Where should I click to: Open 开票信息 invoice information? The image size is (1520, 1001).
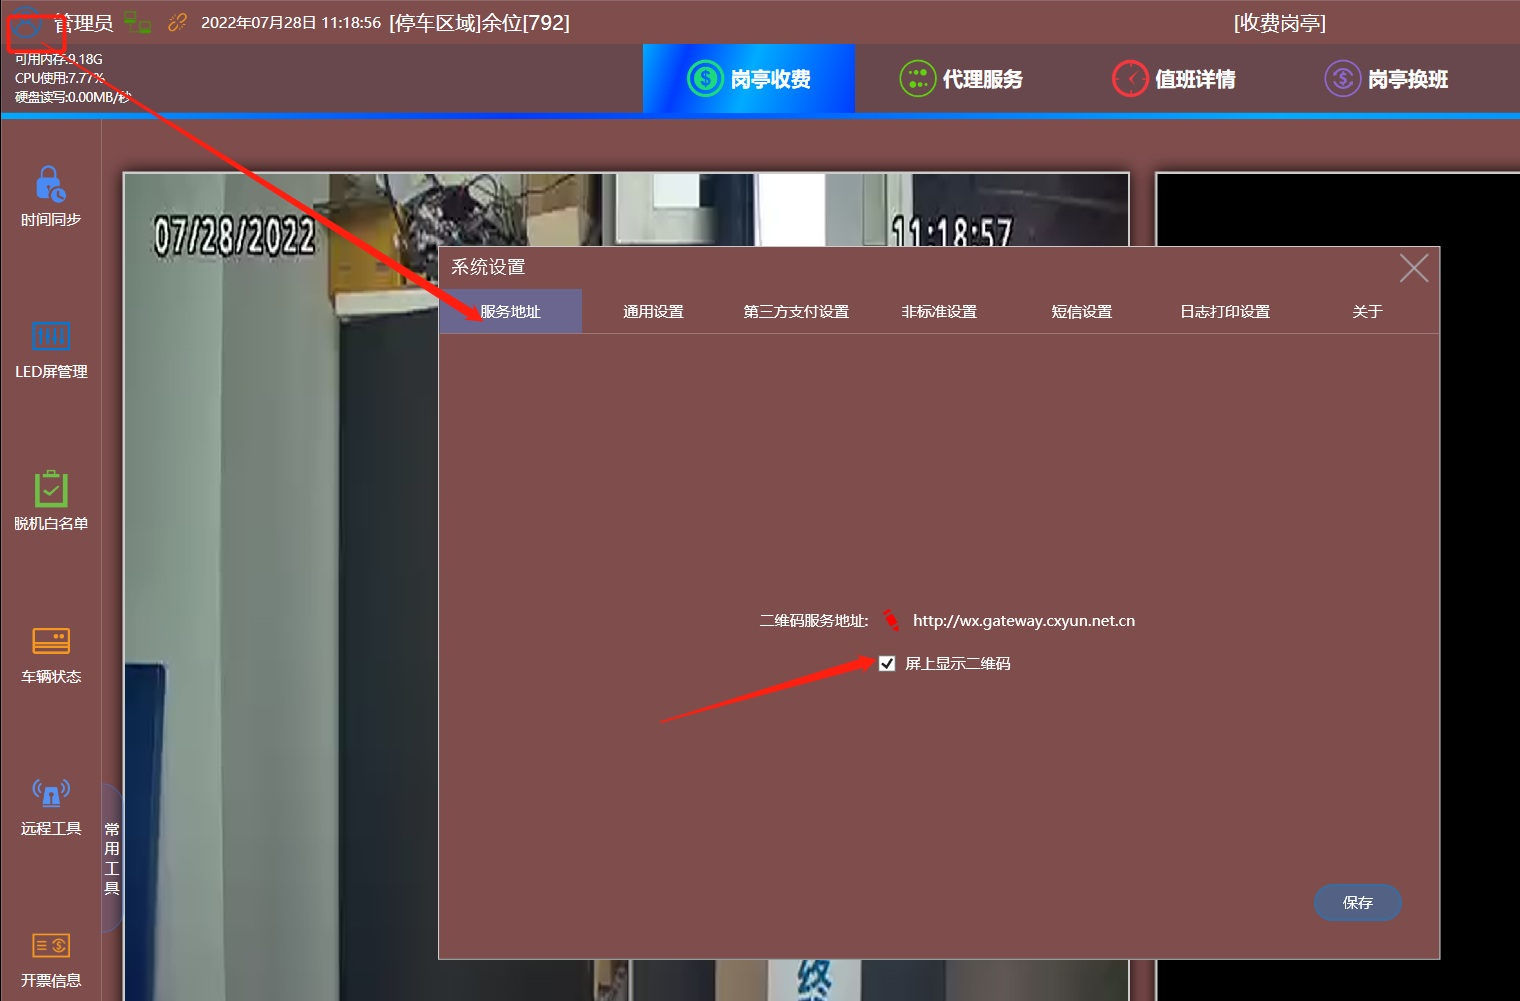click(x=51, y=960)
